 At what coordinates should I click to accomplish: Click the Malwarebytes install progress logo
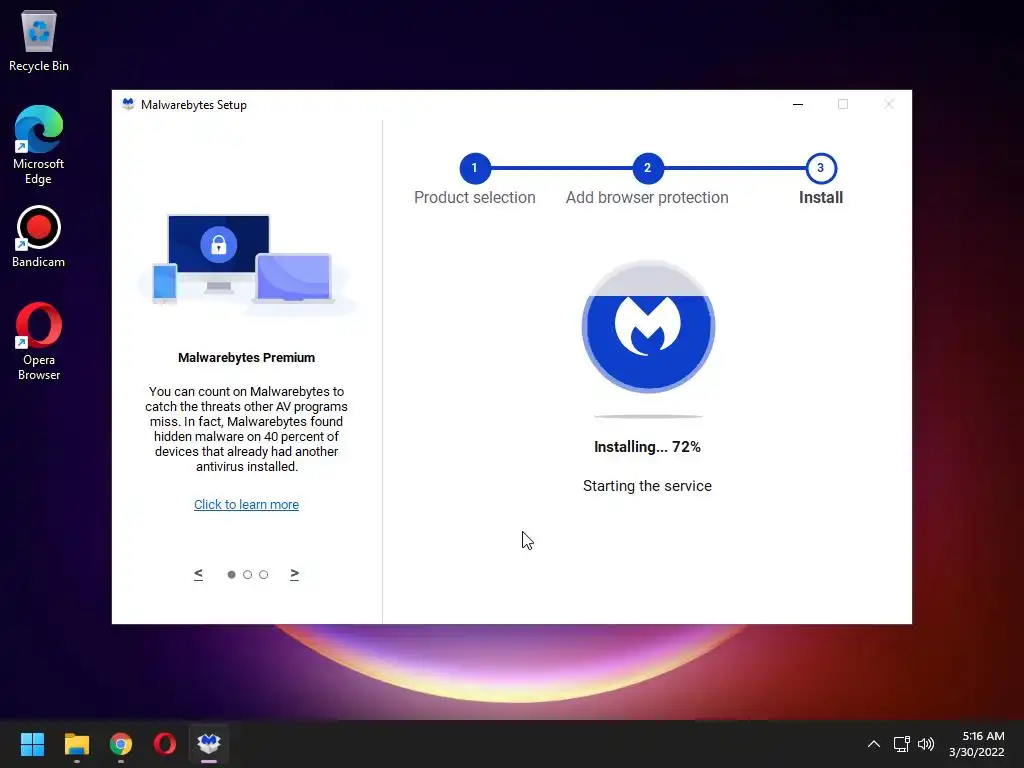coord(648,327)
